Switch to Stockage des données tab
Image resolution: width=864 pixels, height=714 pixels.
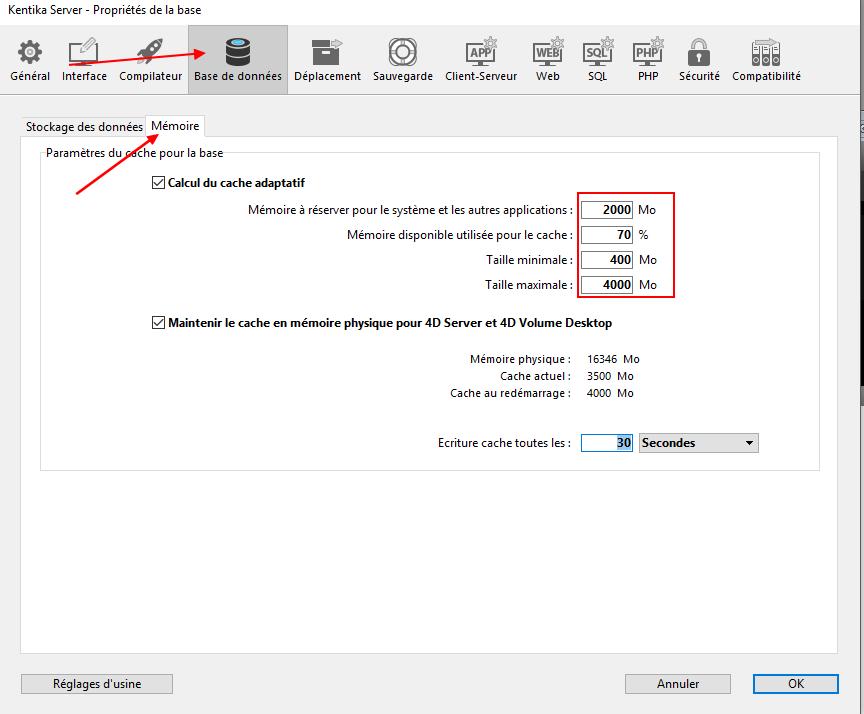(x=84, y=127)
